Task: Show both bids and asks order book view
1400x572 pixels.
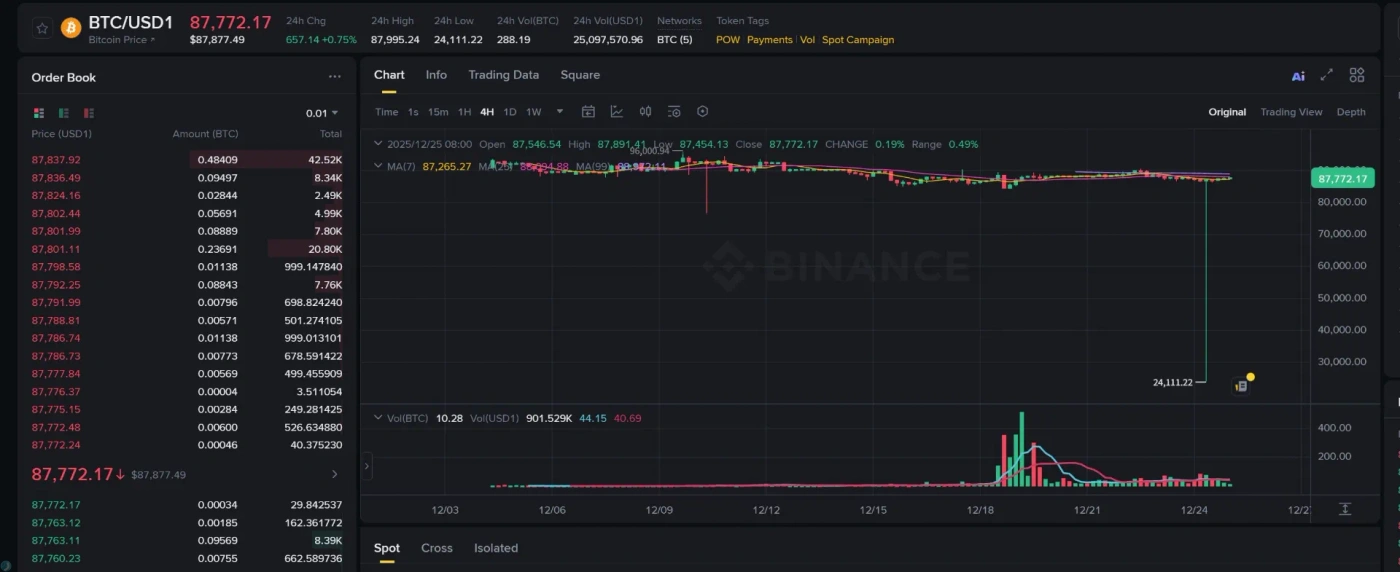Action: click(x=39, y=113)
